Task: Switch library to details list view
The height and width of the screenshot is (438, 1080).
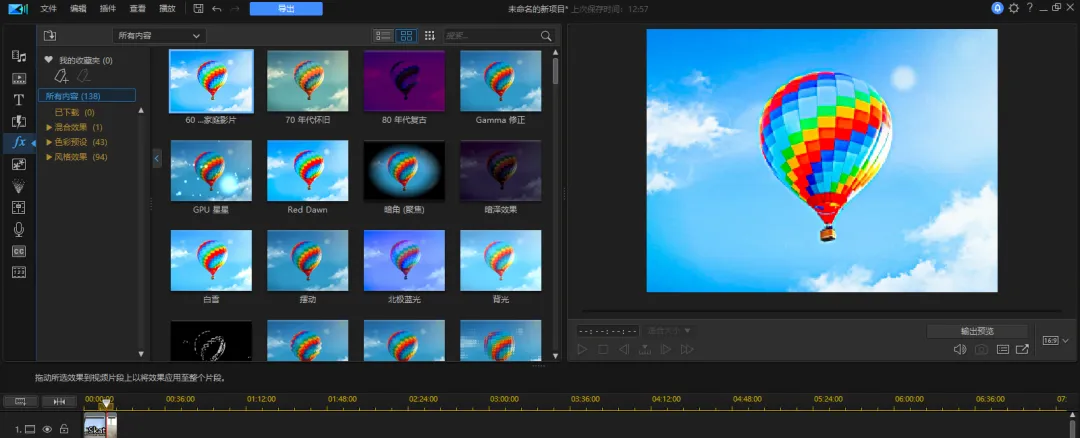Action: coord(383,36)
